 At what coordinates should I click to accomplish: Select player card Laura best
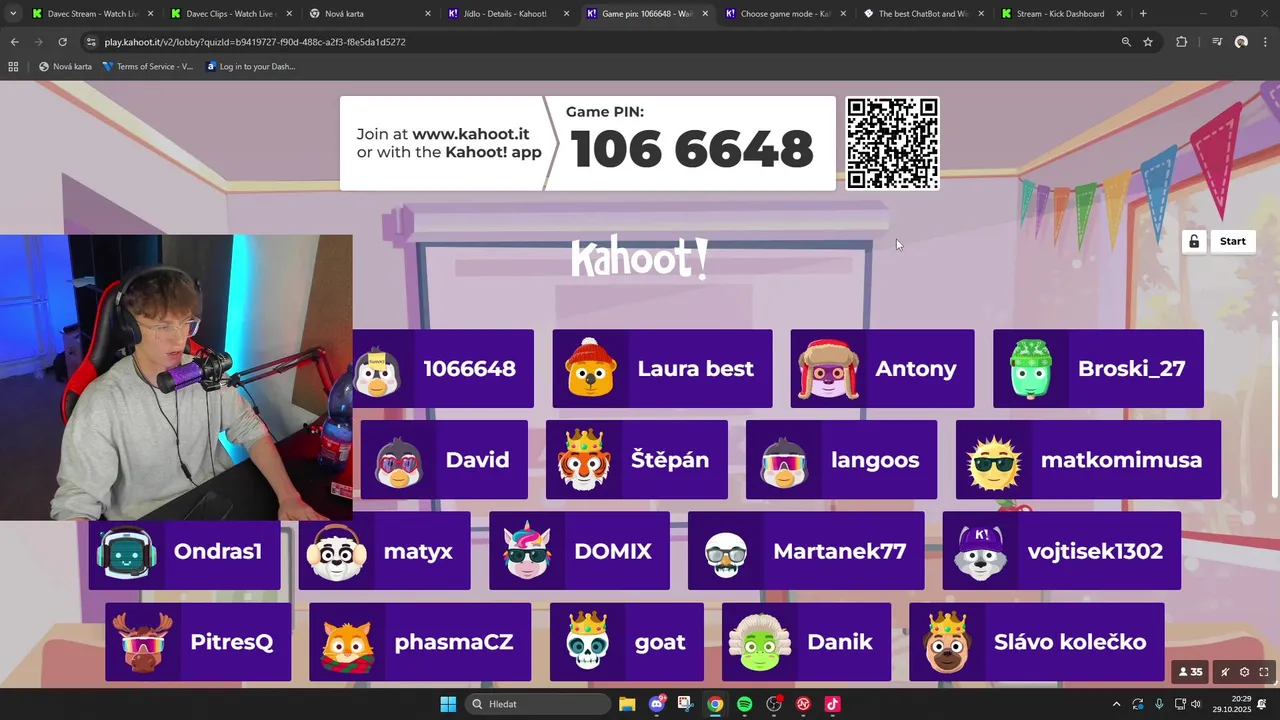pos(662,368)
